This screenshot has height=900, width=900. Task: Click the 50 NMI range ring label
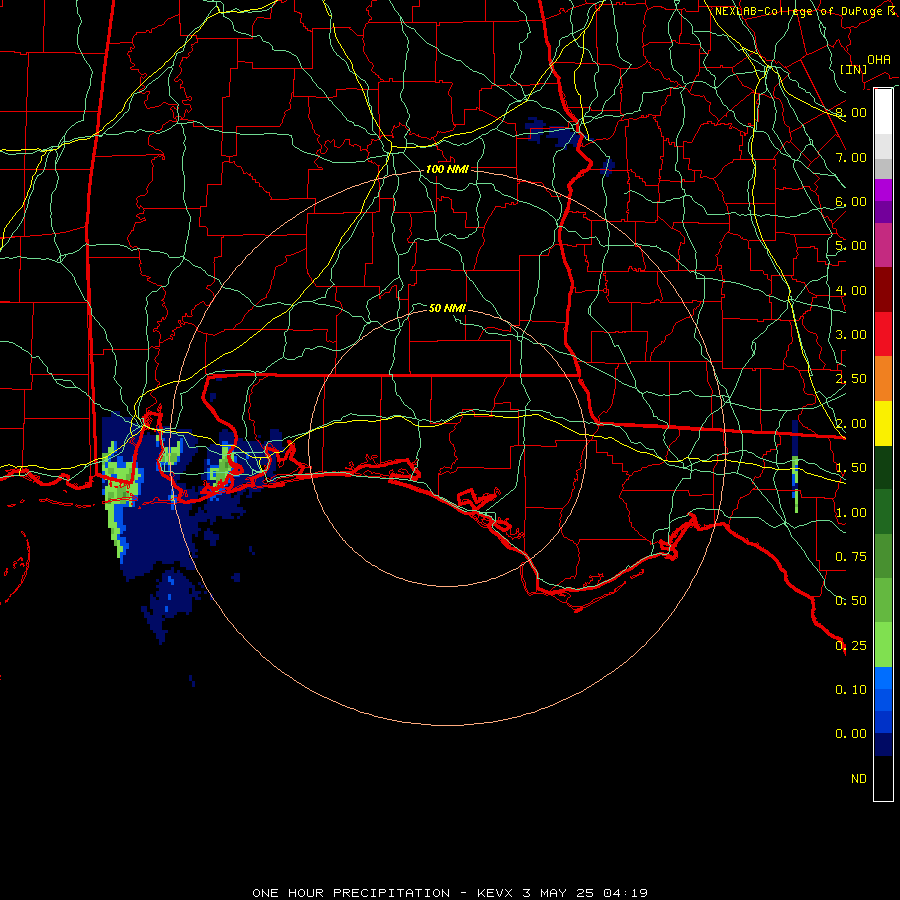[x=447, y=308]
